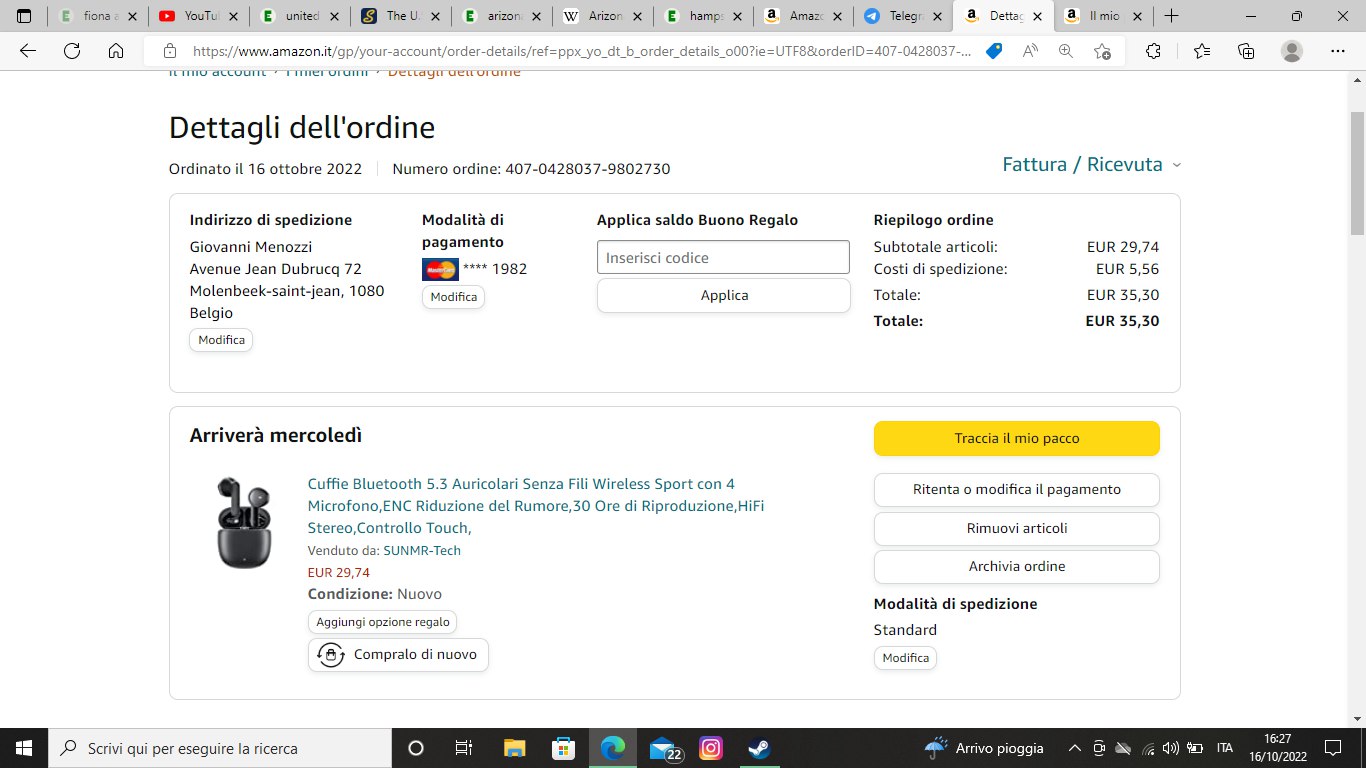Go to browser home page icon
1366x768 pixels.
116,51
